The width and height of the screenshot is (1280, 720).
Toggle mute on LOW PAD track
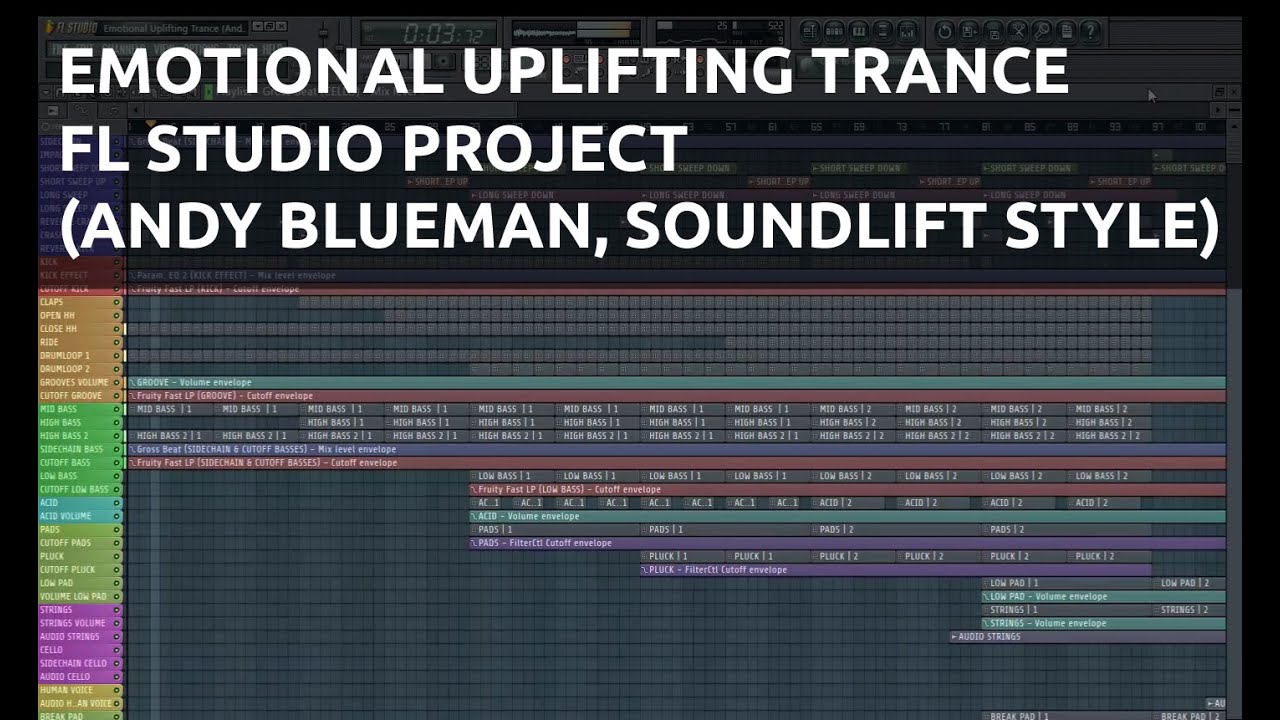(116, 583)
